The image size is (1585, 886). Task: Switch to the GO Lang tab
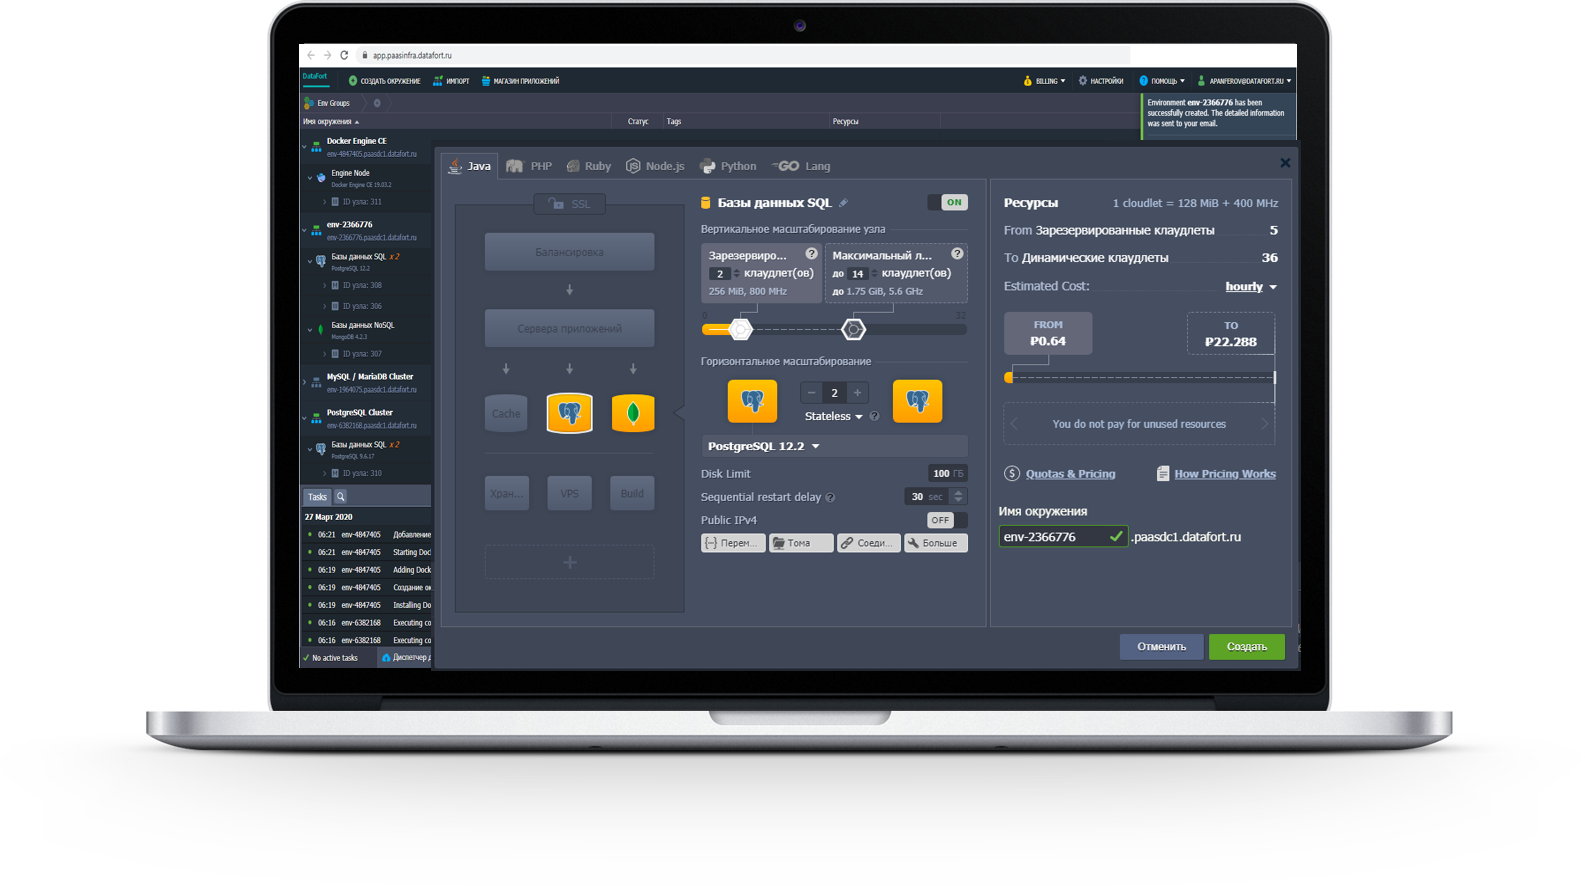tap(802, 166)
